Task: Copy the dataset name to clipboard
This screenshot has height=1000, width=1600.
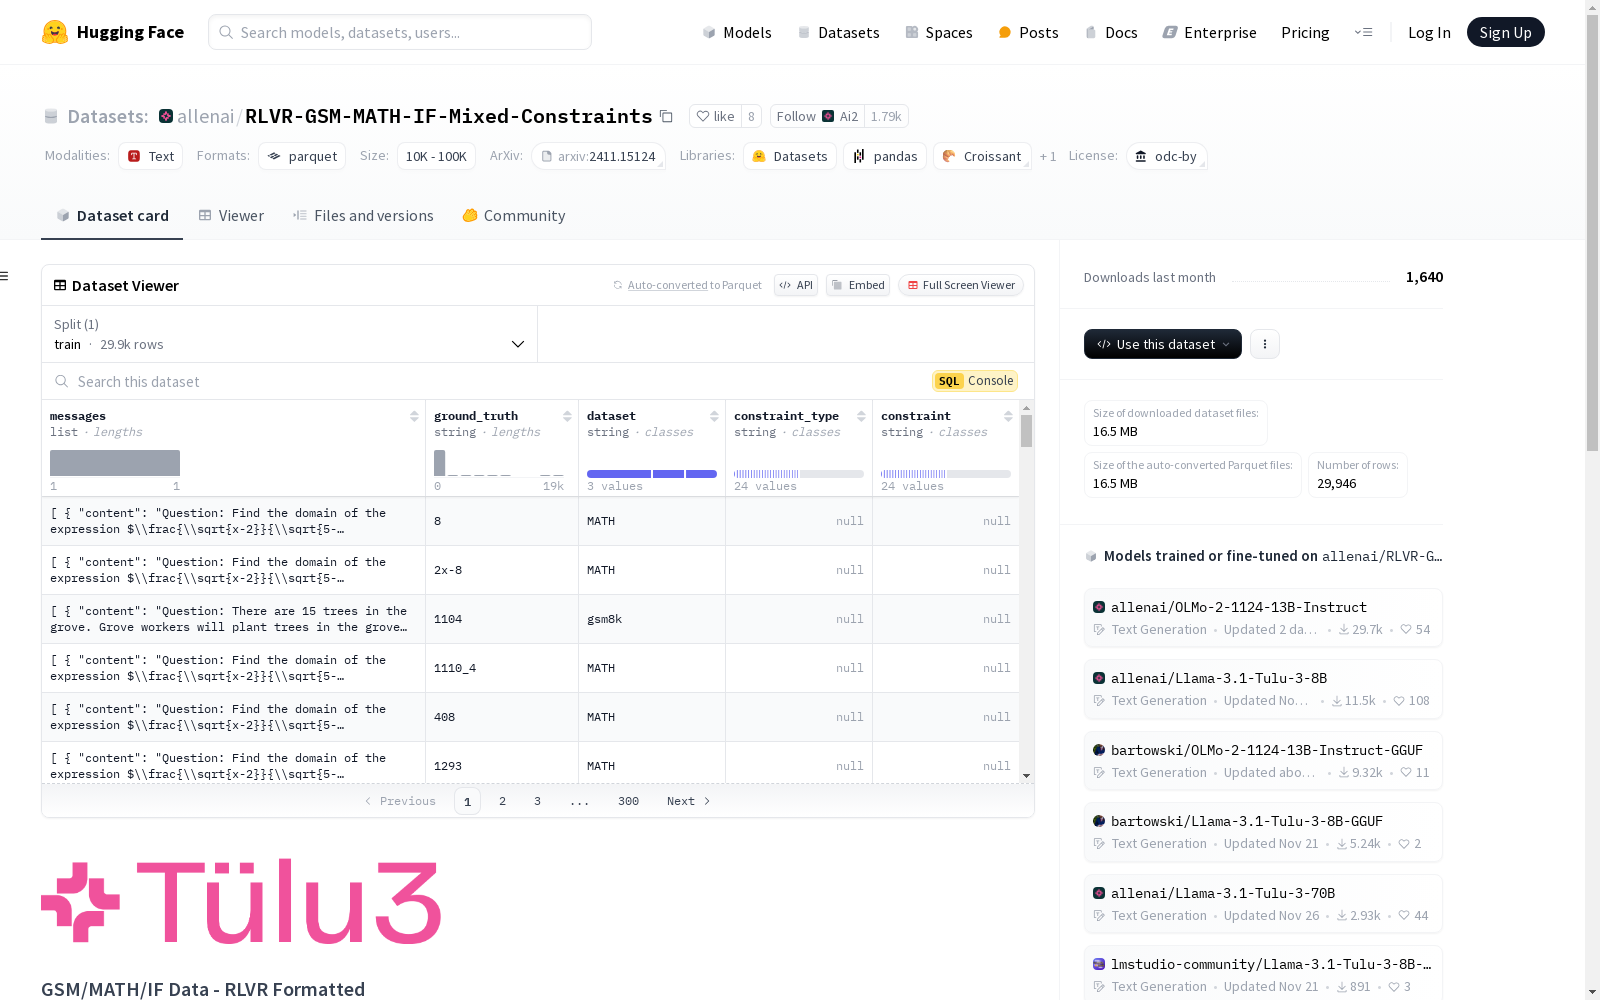Action: (x=666, y=116)
